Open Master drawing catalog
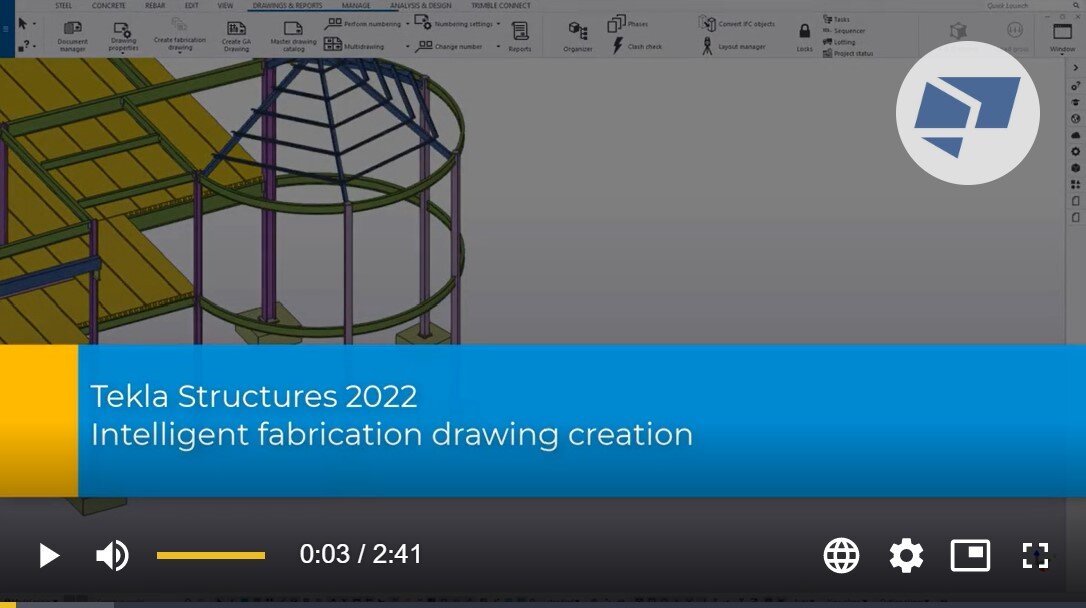The height and width of the screenshot is (608, 1086). point(294,36)
